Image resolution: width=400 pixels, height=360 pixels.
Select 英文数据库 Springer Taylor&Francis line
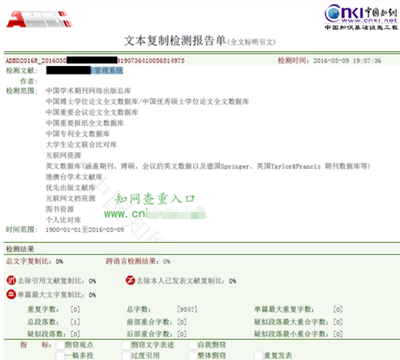(x=208, y=166)
